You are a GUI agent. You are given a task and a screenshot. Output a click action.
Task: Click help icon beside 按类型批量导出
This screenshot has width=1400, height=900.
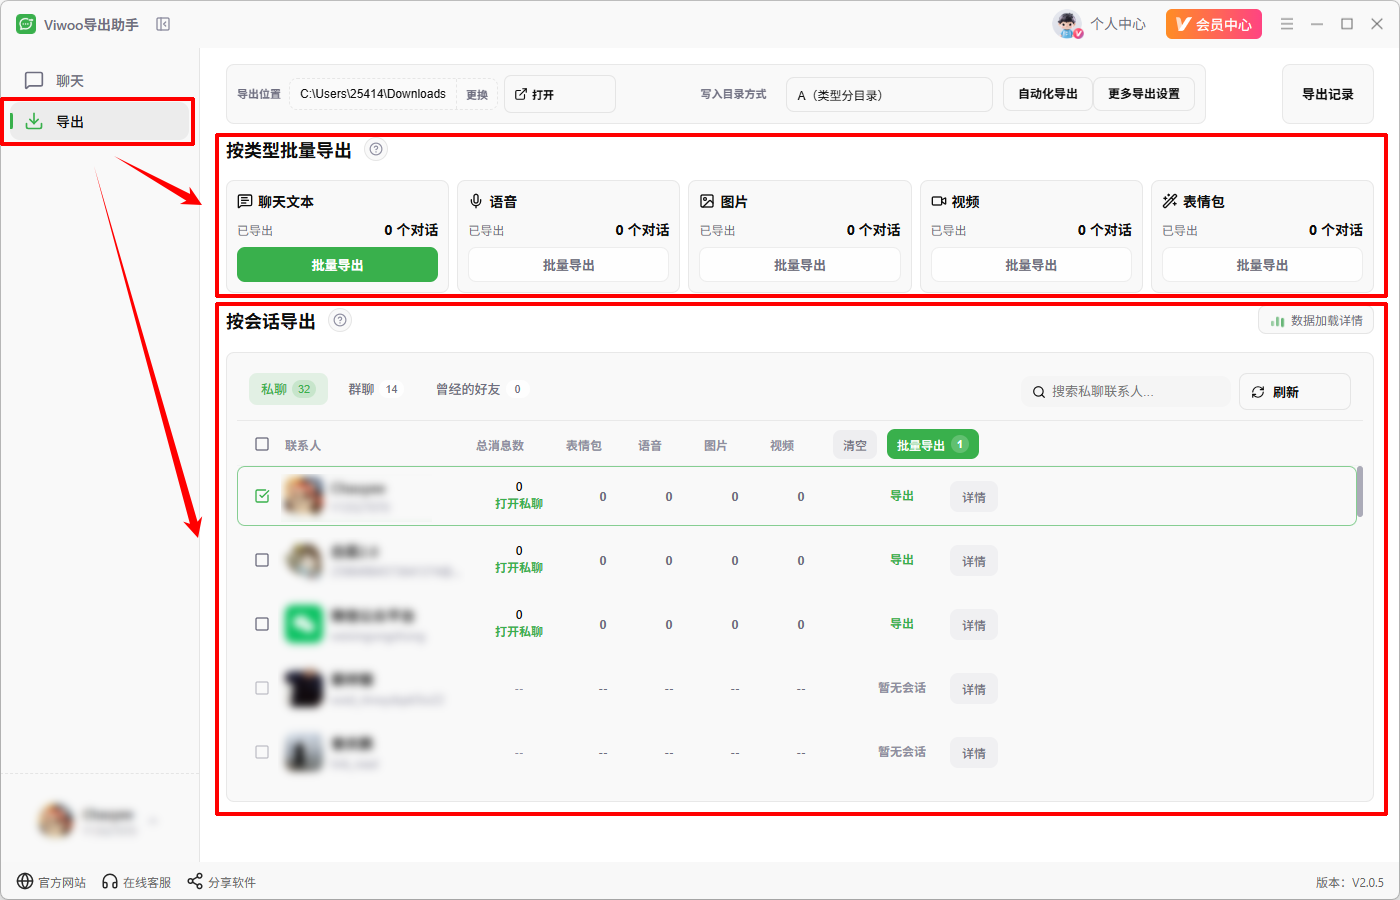(376, 150)
